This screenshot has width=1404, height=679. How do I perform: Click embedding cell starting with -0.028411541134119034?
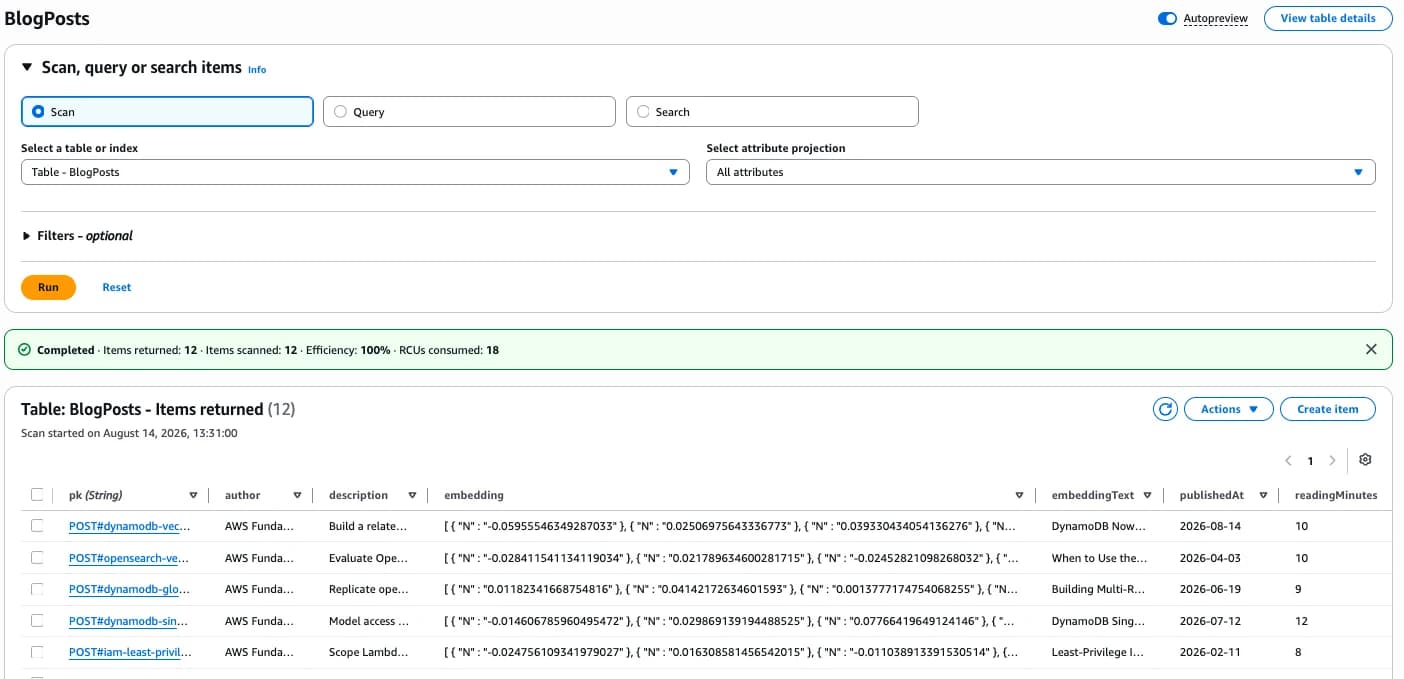[x=732, y=558]
